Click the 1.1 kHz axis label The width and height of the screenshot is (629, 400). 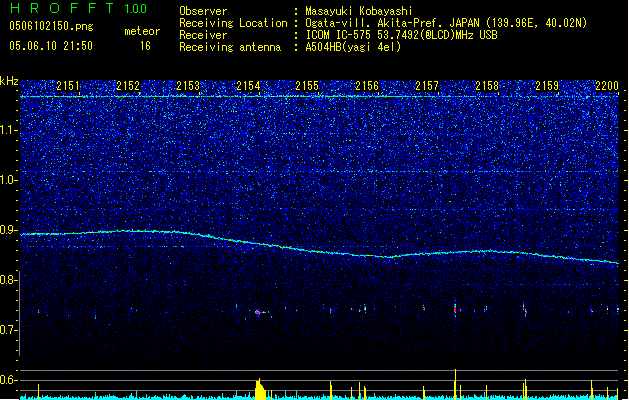(x=9, y=130)
